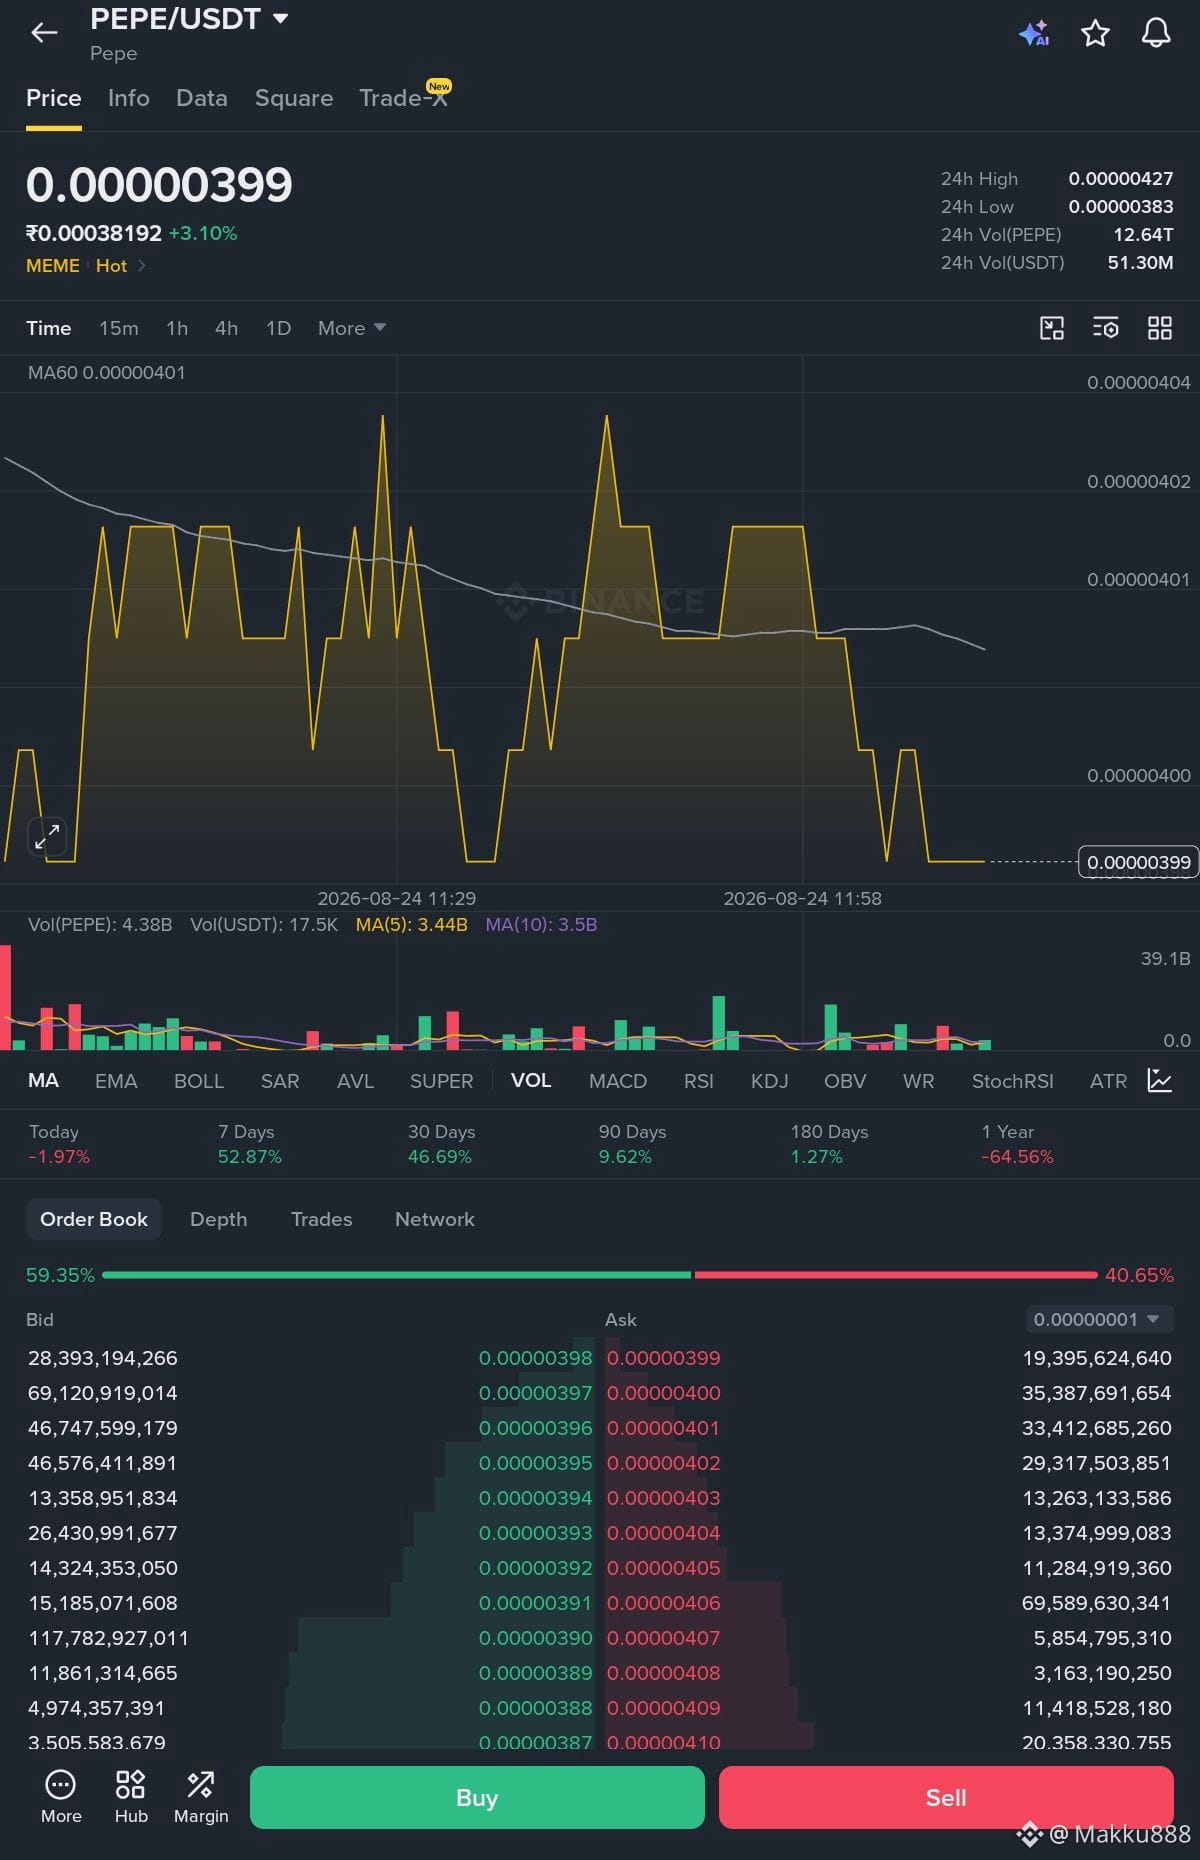This screenshot has width=1200, height=1860.
Task: Open the Hub shortcut
Action: point(131,1797)
